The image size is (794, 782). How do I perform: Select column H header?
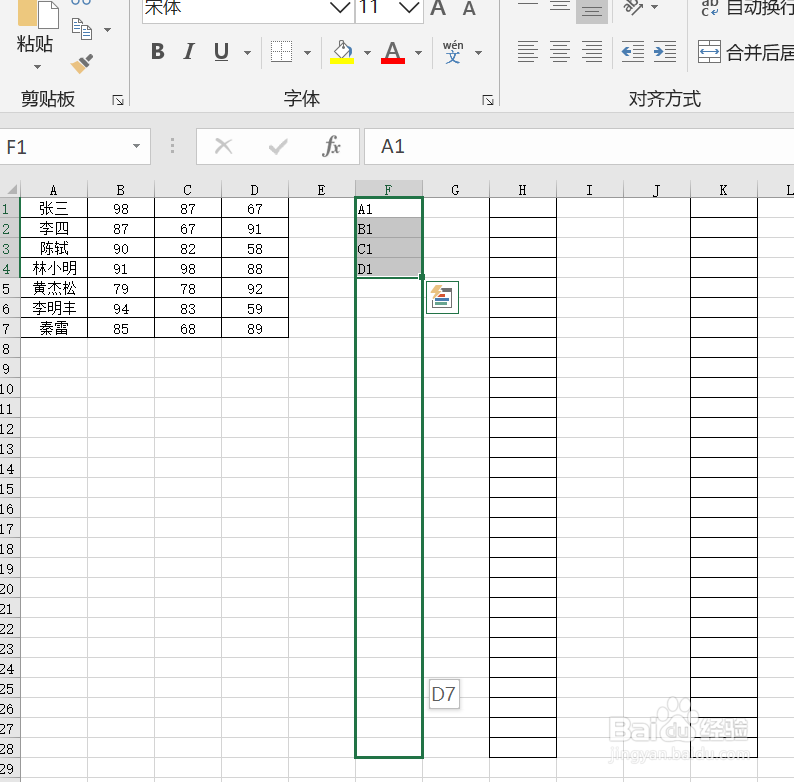pos(523,190)
